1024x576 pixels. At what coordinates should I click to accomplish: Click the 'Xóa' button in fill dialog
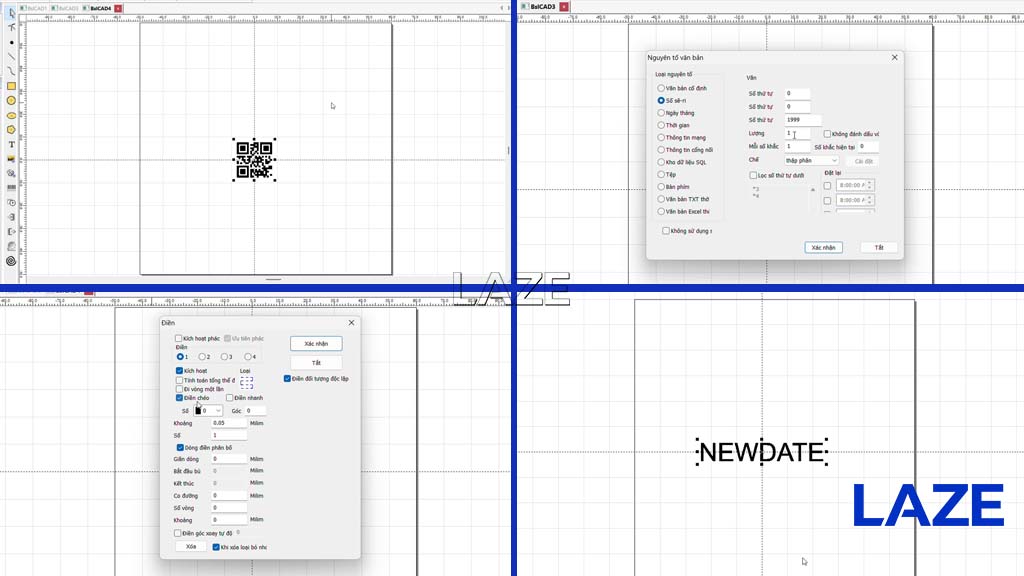pos(191,547)
